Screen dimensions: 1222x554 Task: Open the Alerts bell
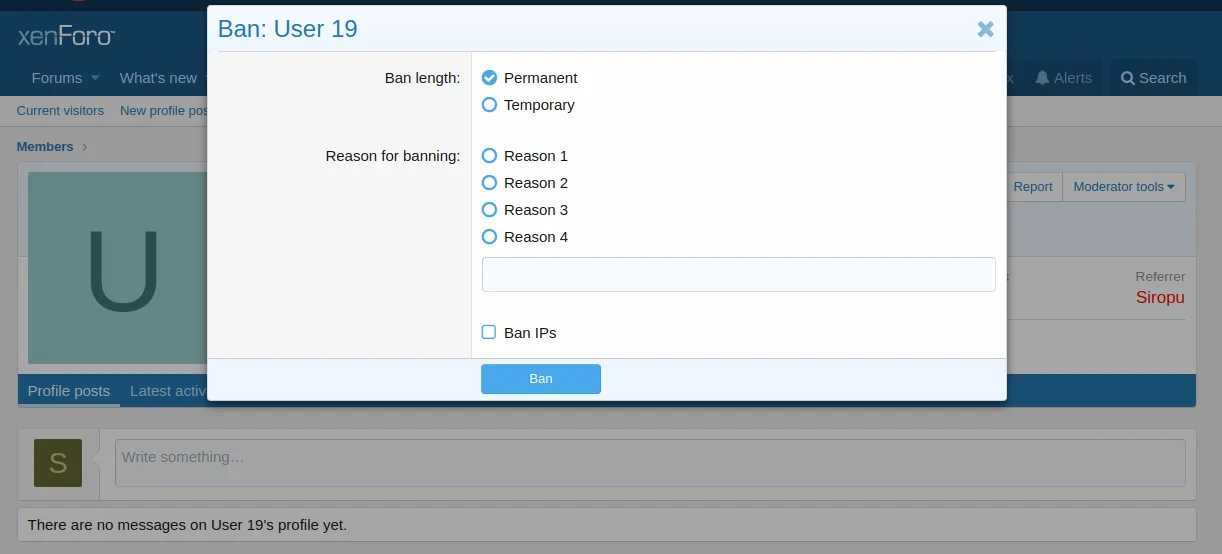[1062, 78]
